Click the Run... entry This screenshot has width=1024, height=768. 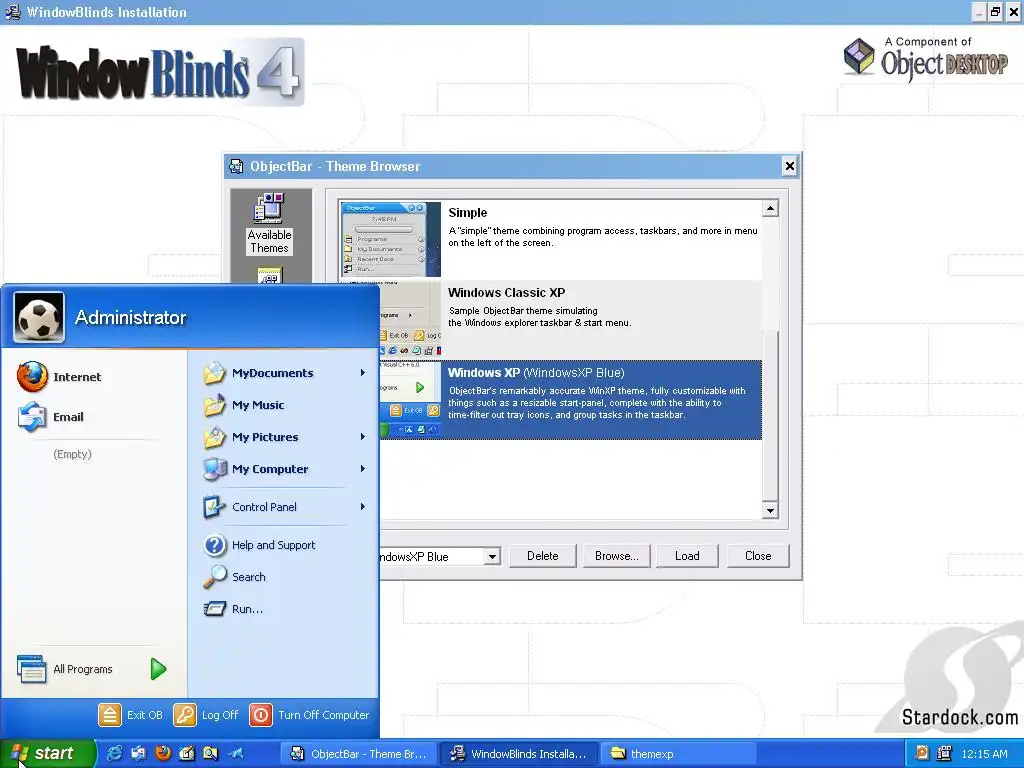point(233,609)
